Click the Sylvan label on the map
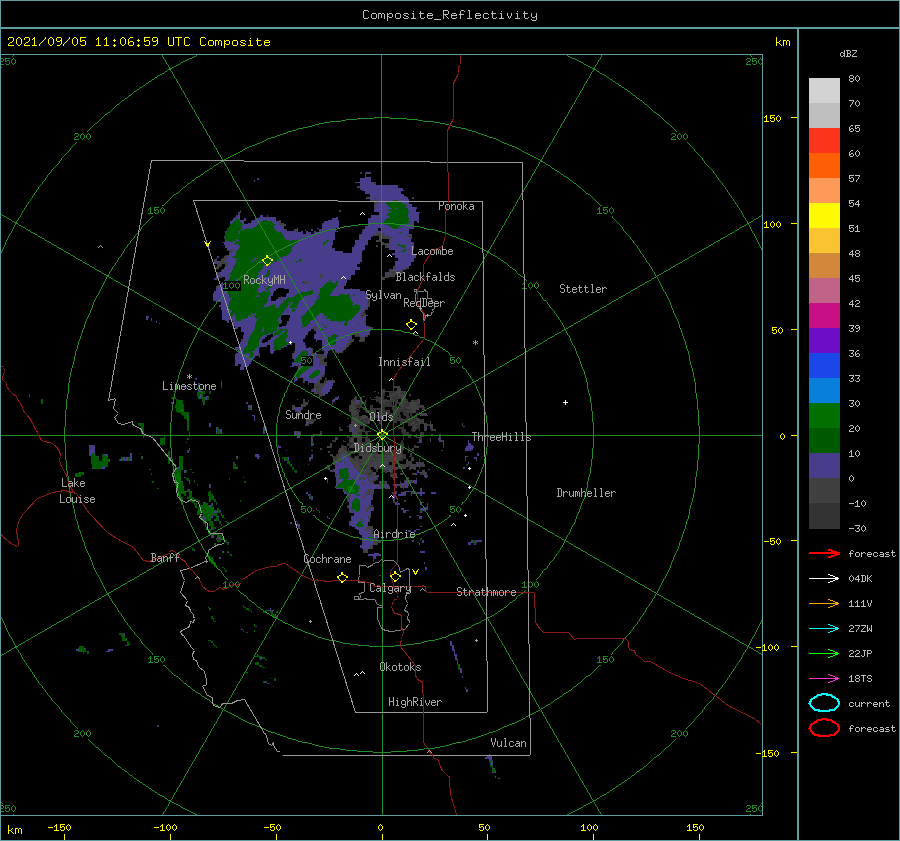The image size is (900, 841). (383, 295)
